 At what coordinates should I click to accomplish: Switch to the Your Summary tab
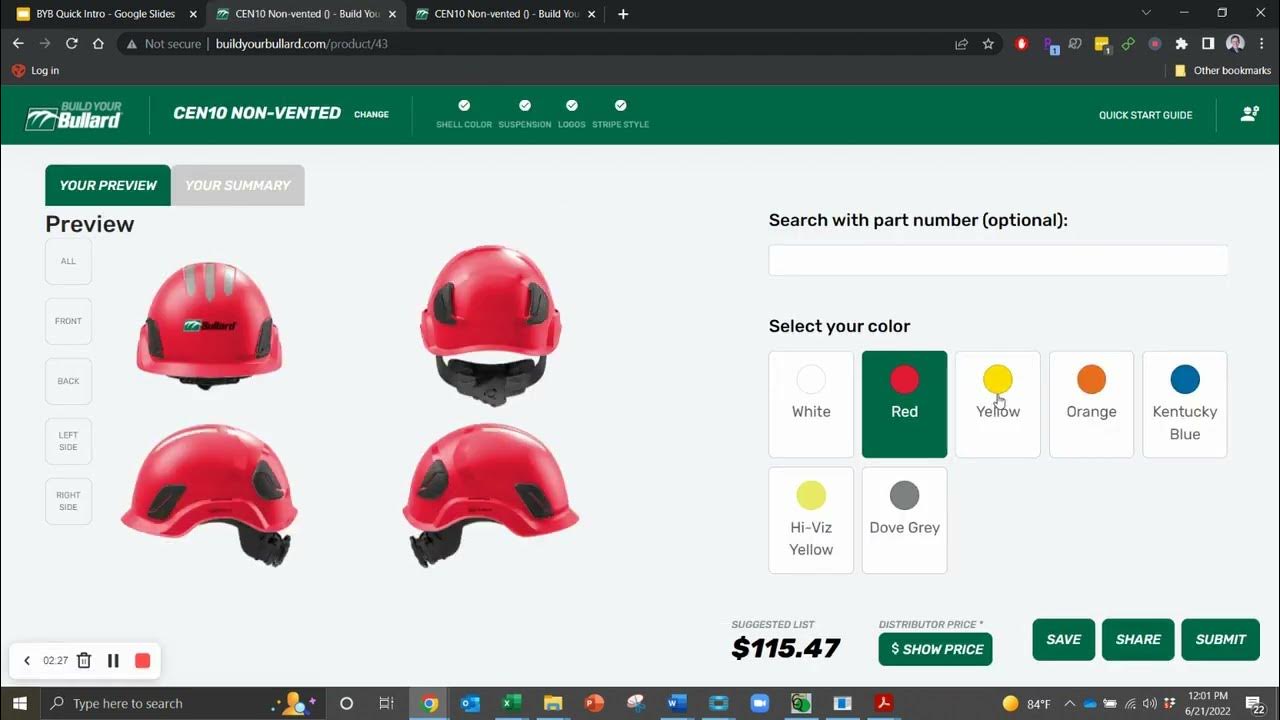238,185
